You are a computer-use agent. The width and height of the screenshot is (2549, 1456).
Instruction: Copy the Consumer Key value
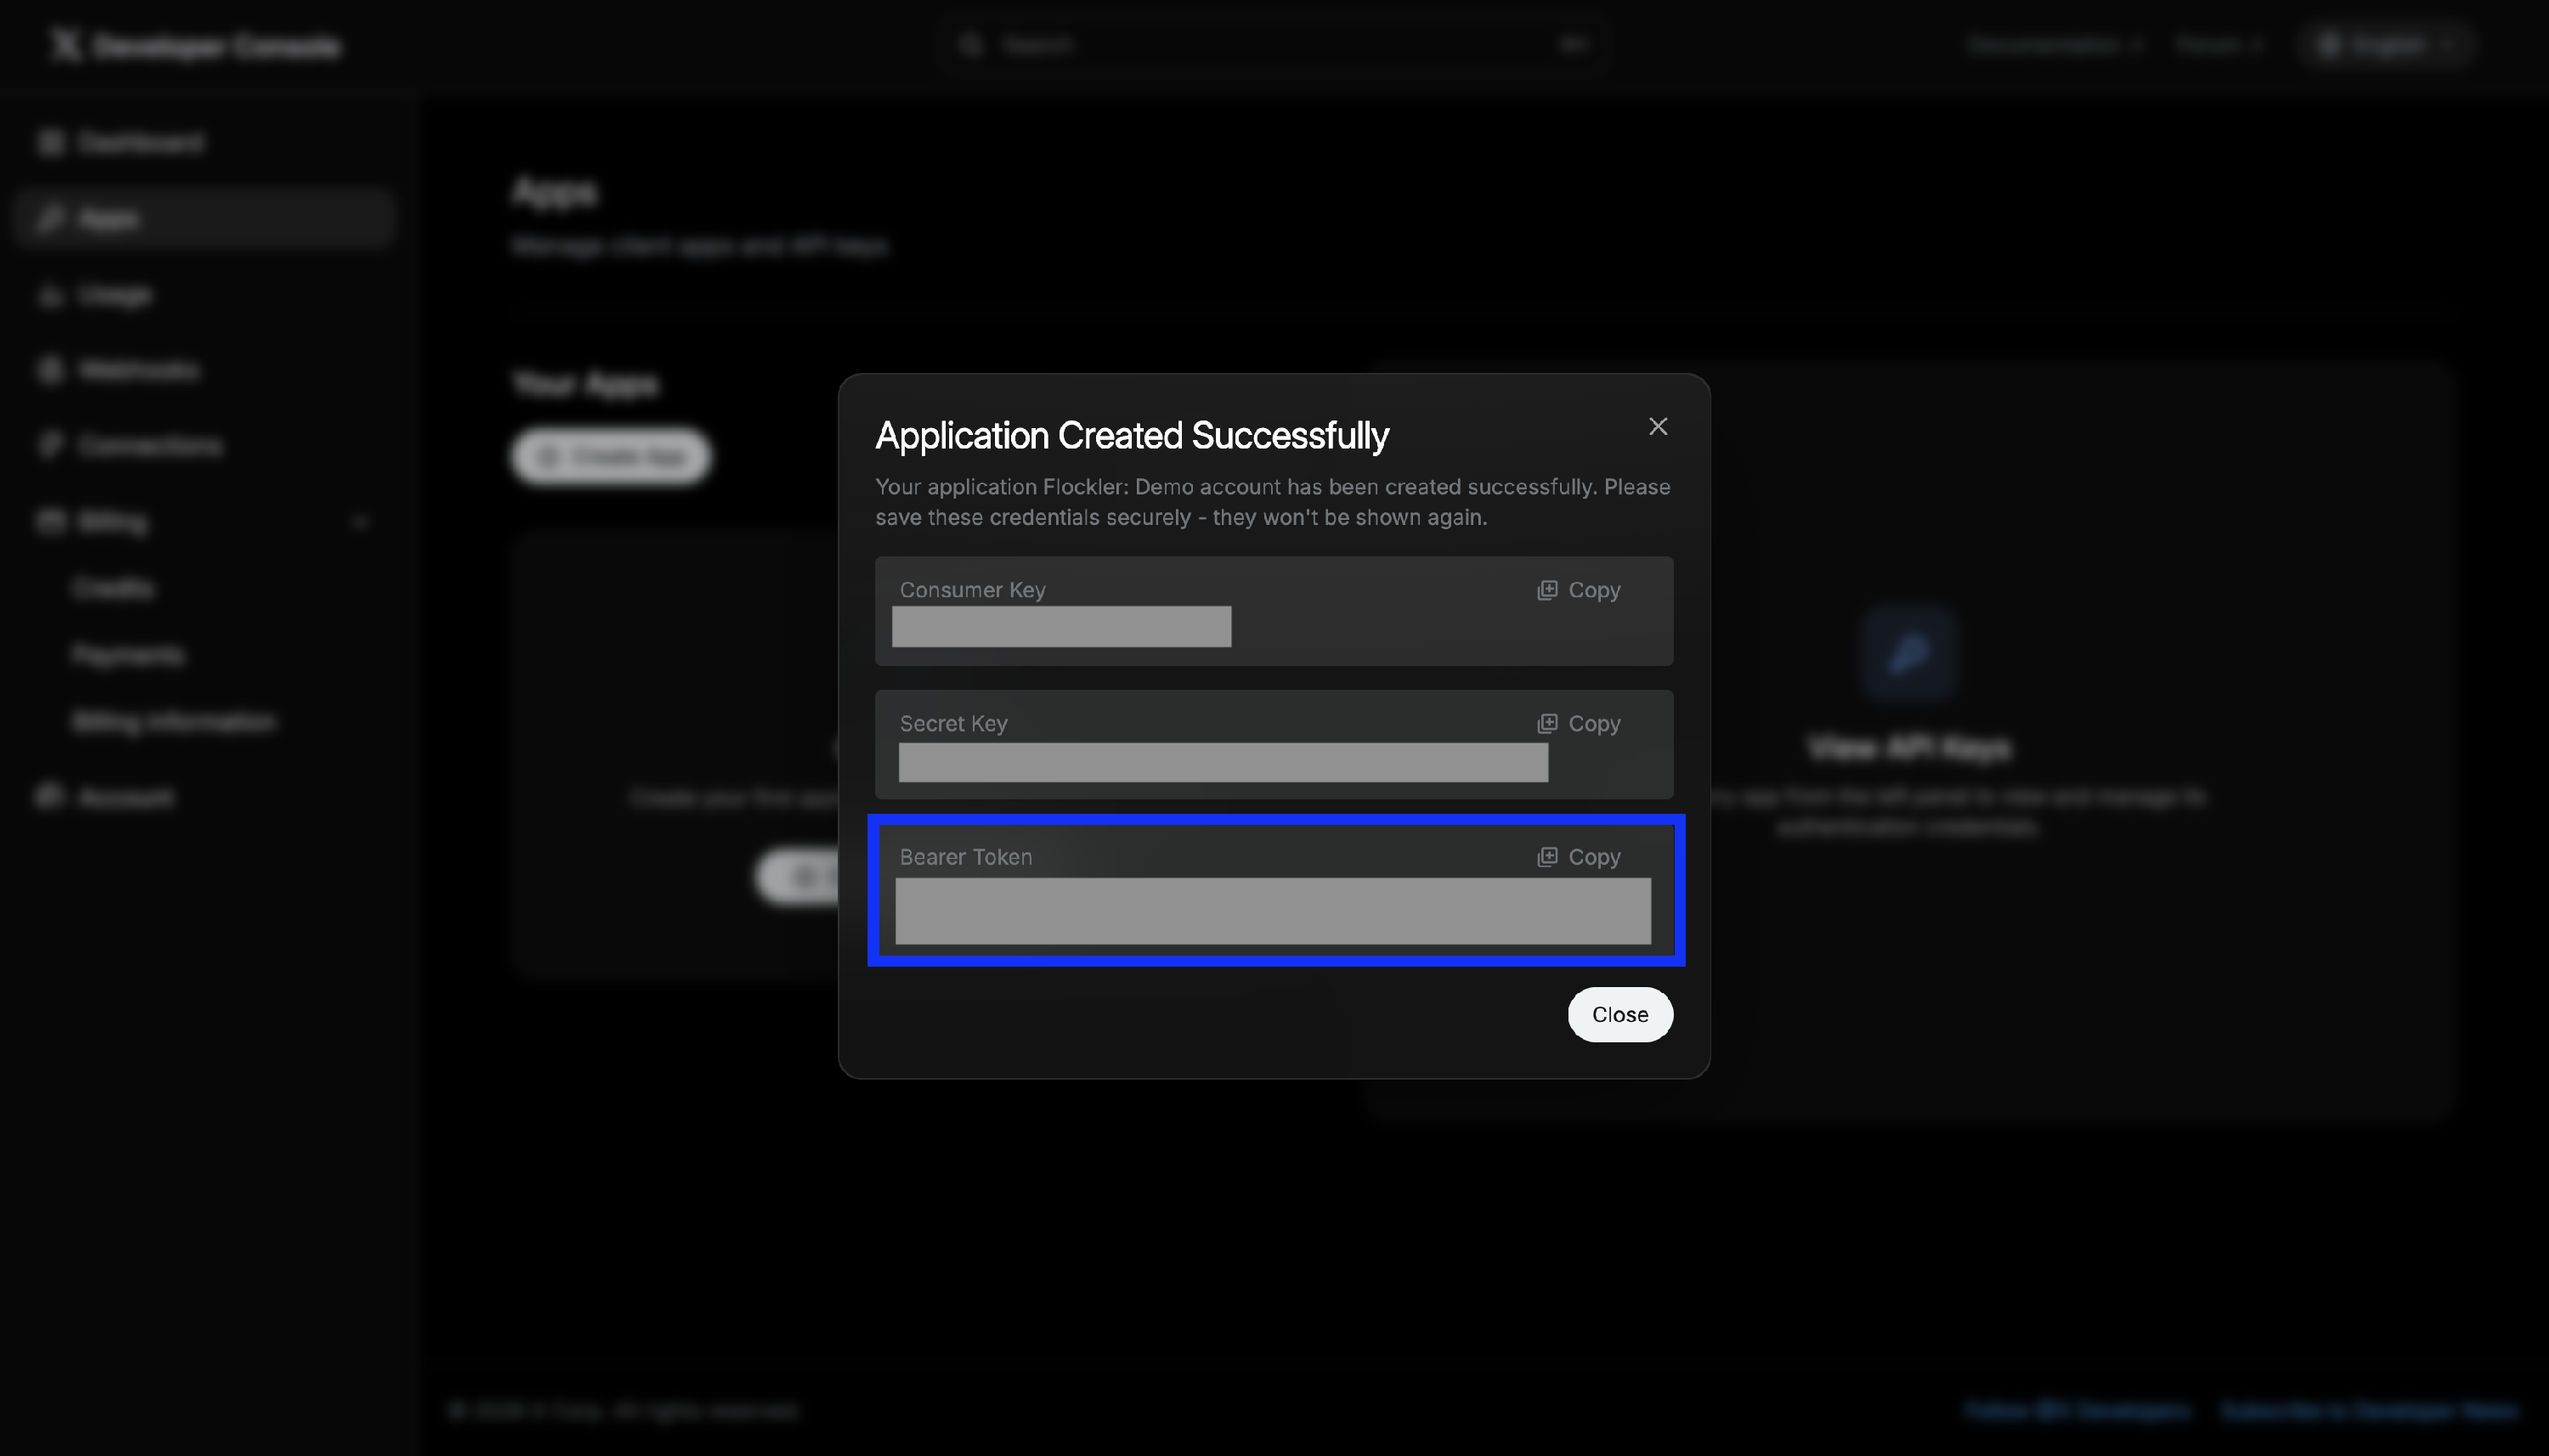coord(1579,590)
